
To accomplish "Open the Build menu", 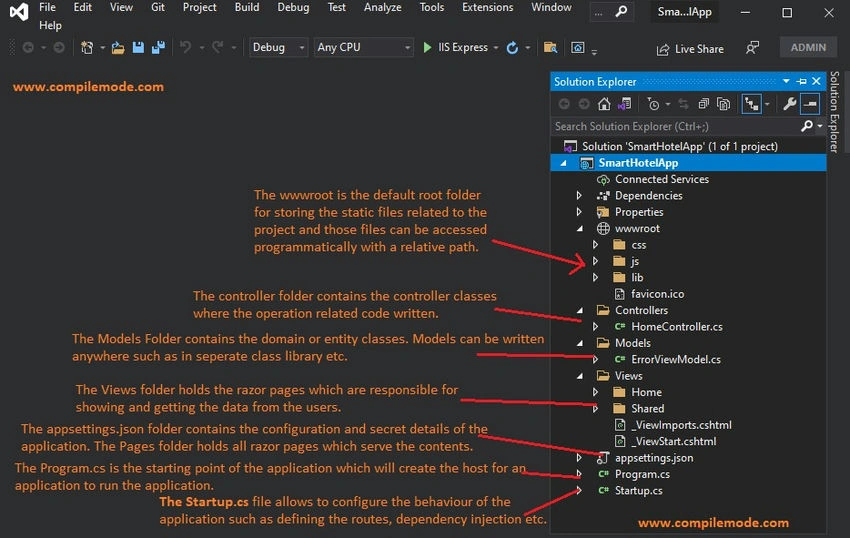I will (247, 8).
